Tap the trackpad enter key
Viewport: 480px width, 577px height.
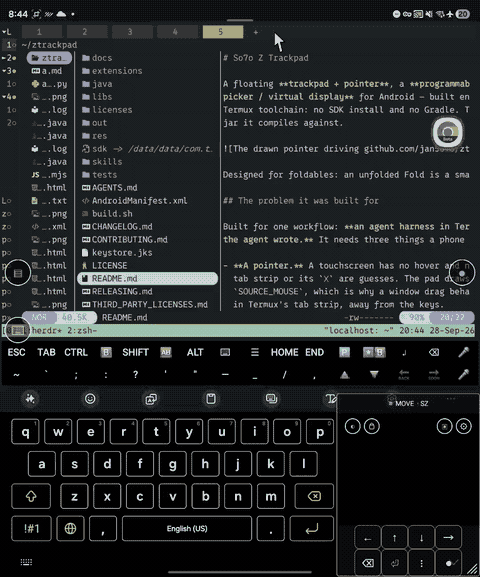point(395,563)
